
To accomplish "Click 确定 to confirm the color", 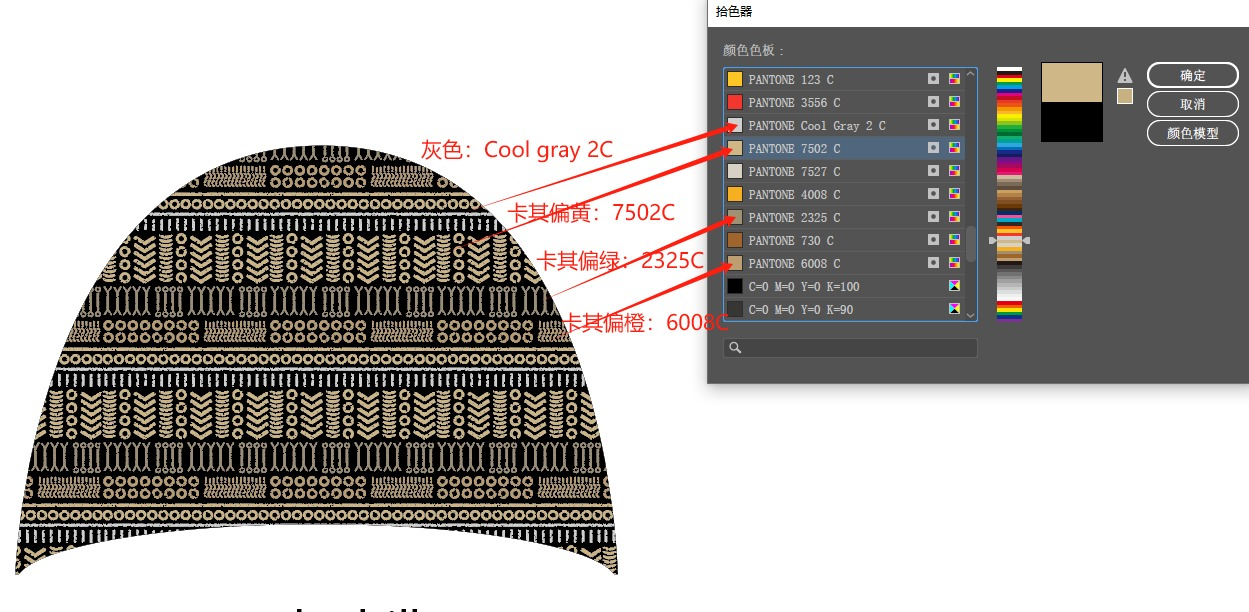I will tap(1193, 75).
